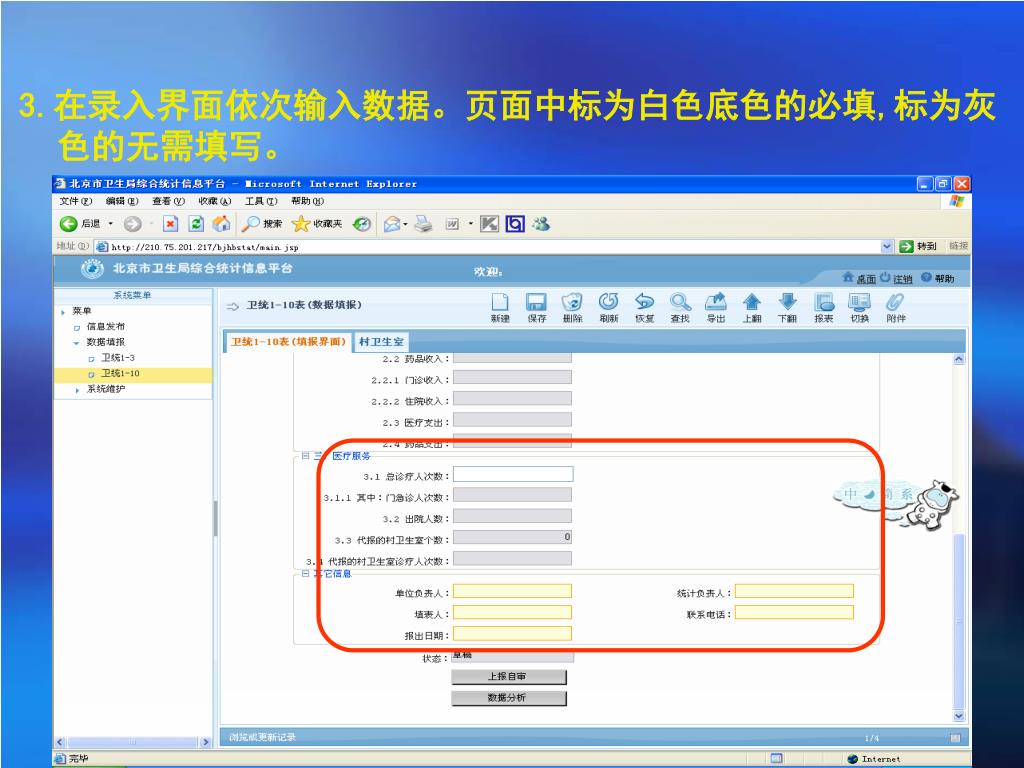The image size is (1024, 768).
Task: Open the Back button history dropdown
Action: click(110, 224)
